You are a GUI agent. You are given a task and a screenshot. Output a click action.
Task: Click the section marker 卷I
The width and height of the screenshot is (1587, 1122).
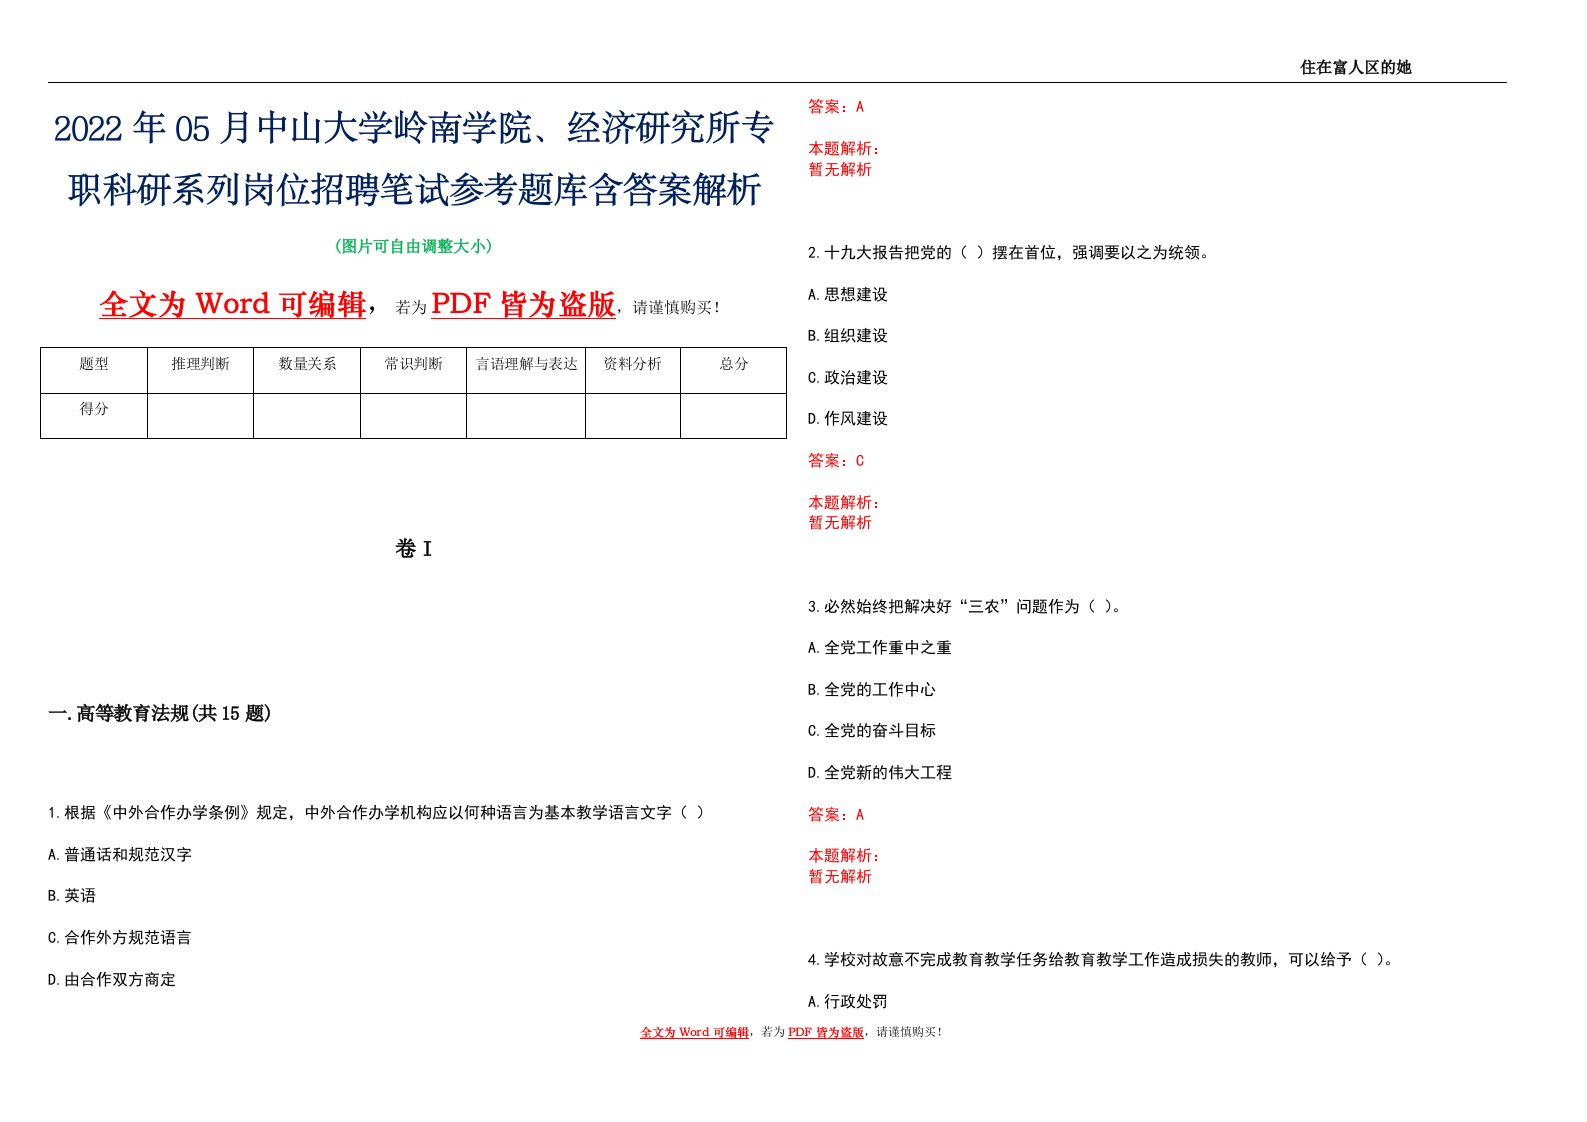(x=413, y=549)
